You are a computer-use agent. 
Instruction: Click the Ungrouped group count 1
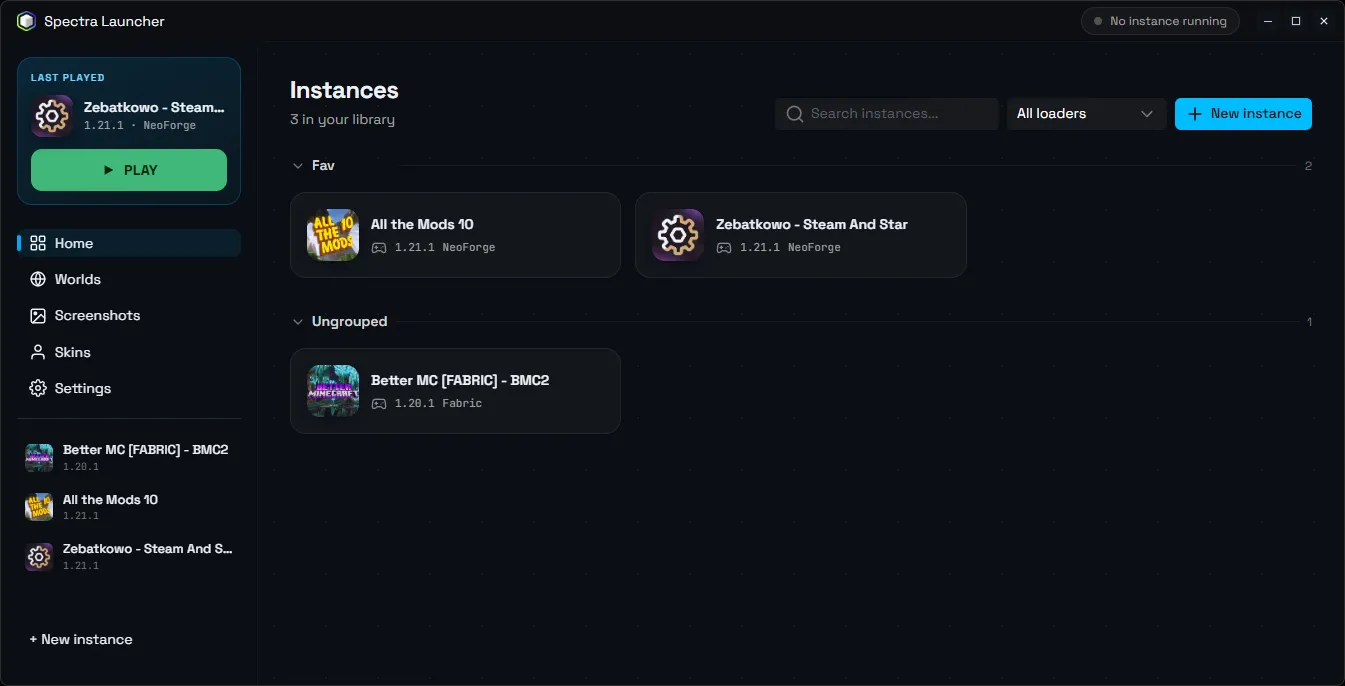pyautogui.click(x=1309, y=322)
